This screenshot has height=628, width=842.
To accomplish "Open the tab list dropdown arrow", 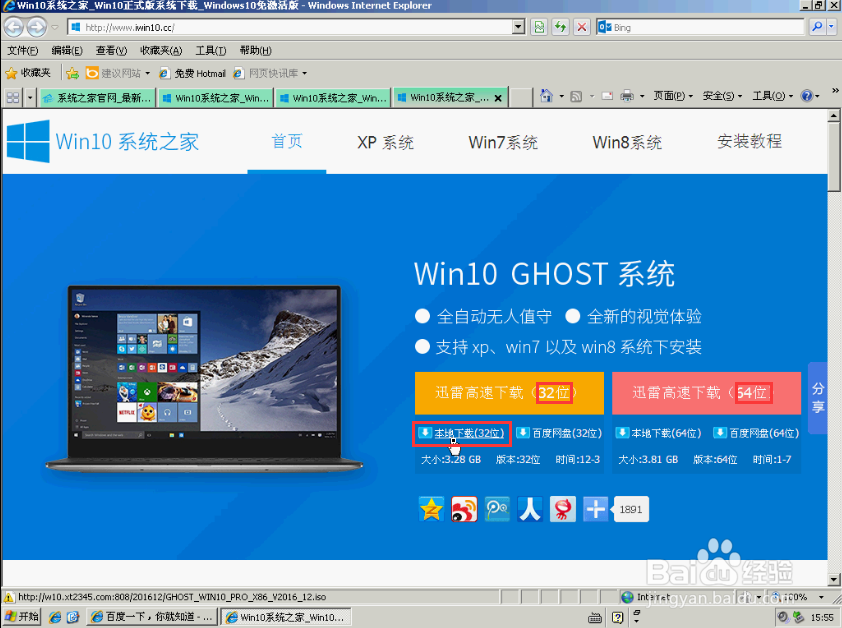I will pyautogui.click(x=30, y=98).
